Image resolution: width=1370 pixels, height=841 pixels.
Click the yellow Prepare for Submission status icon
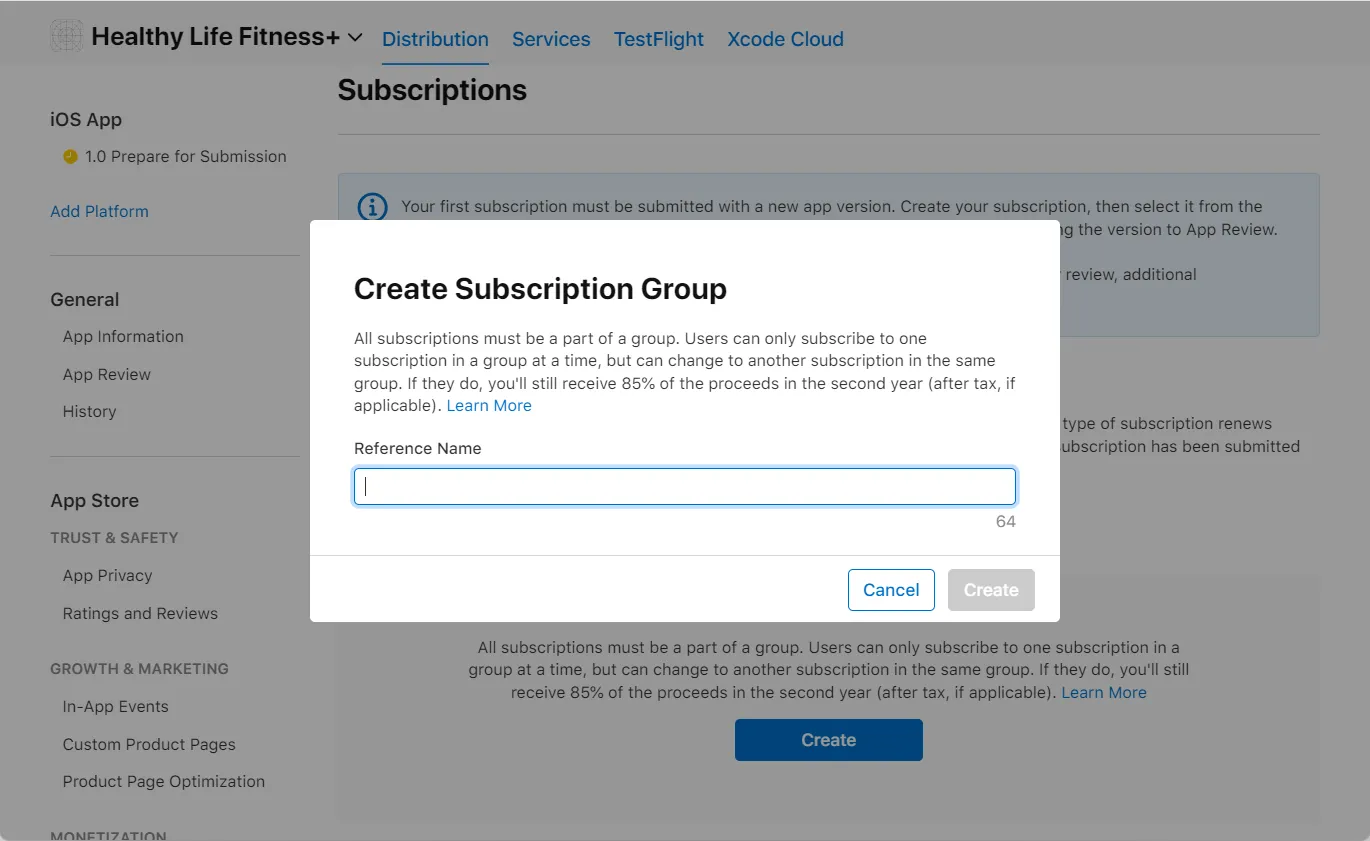coord(70,157)
